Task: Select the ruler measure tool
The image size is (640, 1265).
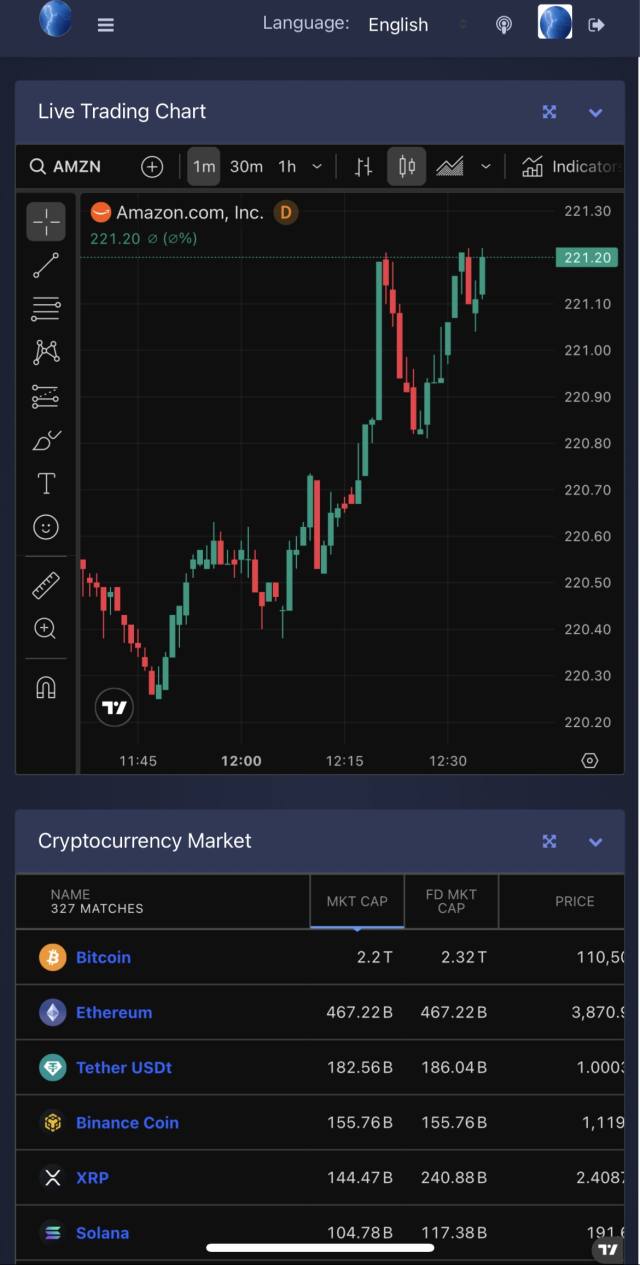Action: pyautogui.click(x=46, y=585)
